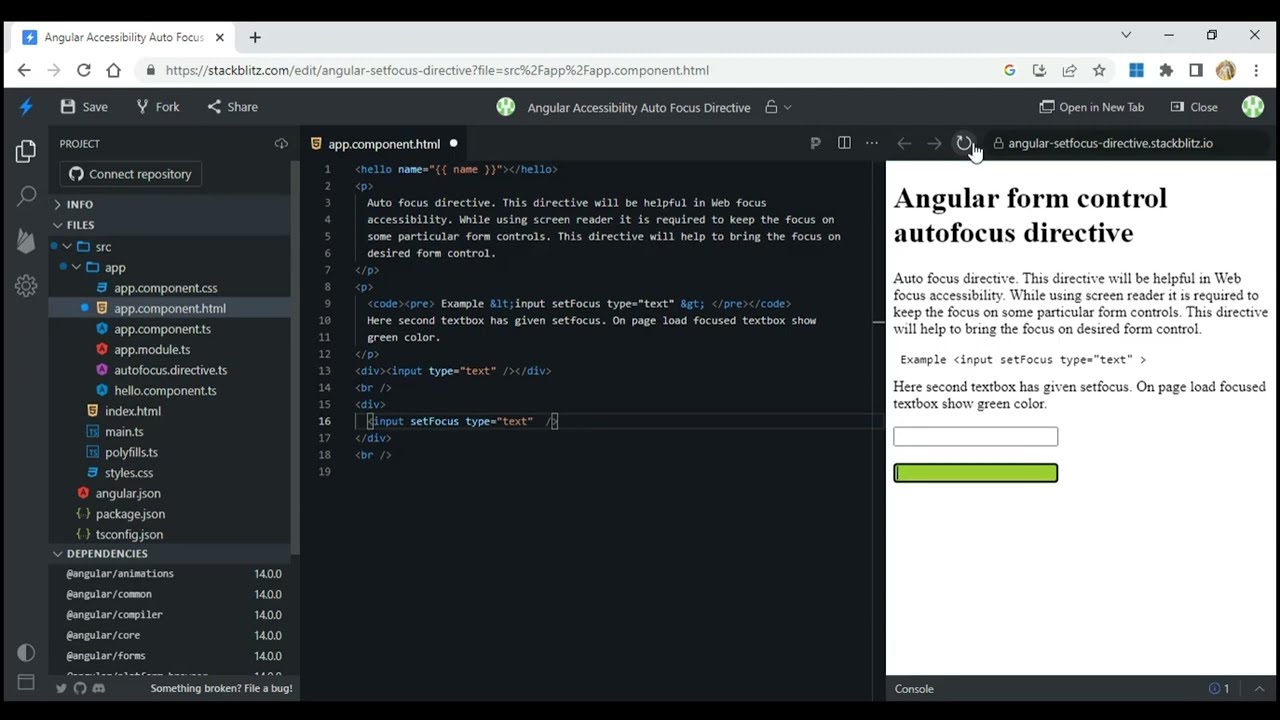Go forward in preview navigation
The height and width of the screenshot is (720, 1280).
click(x=934, y=144)
